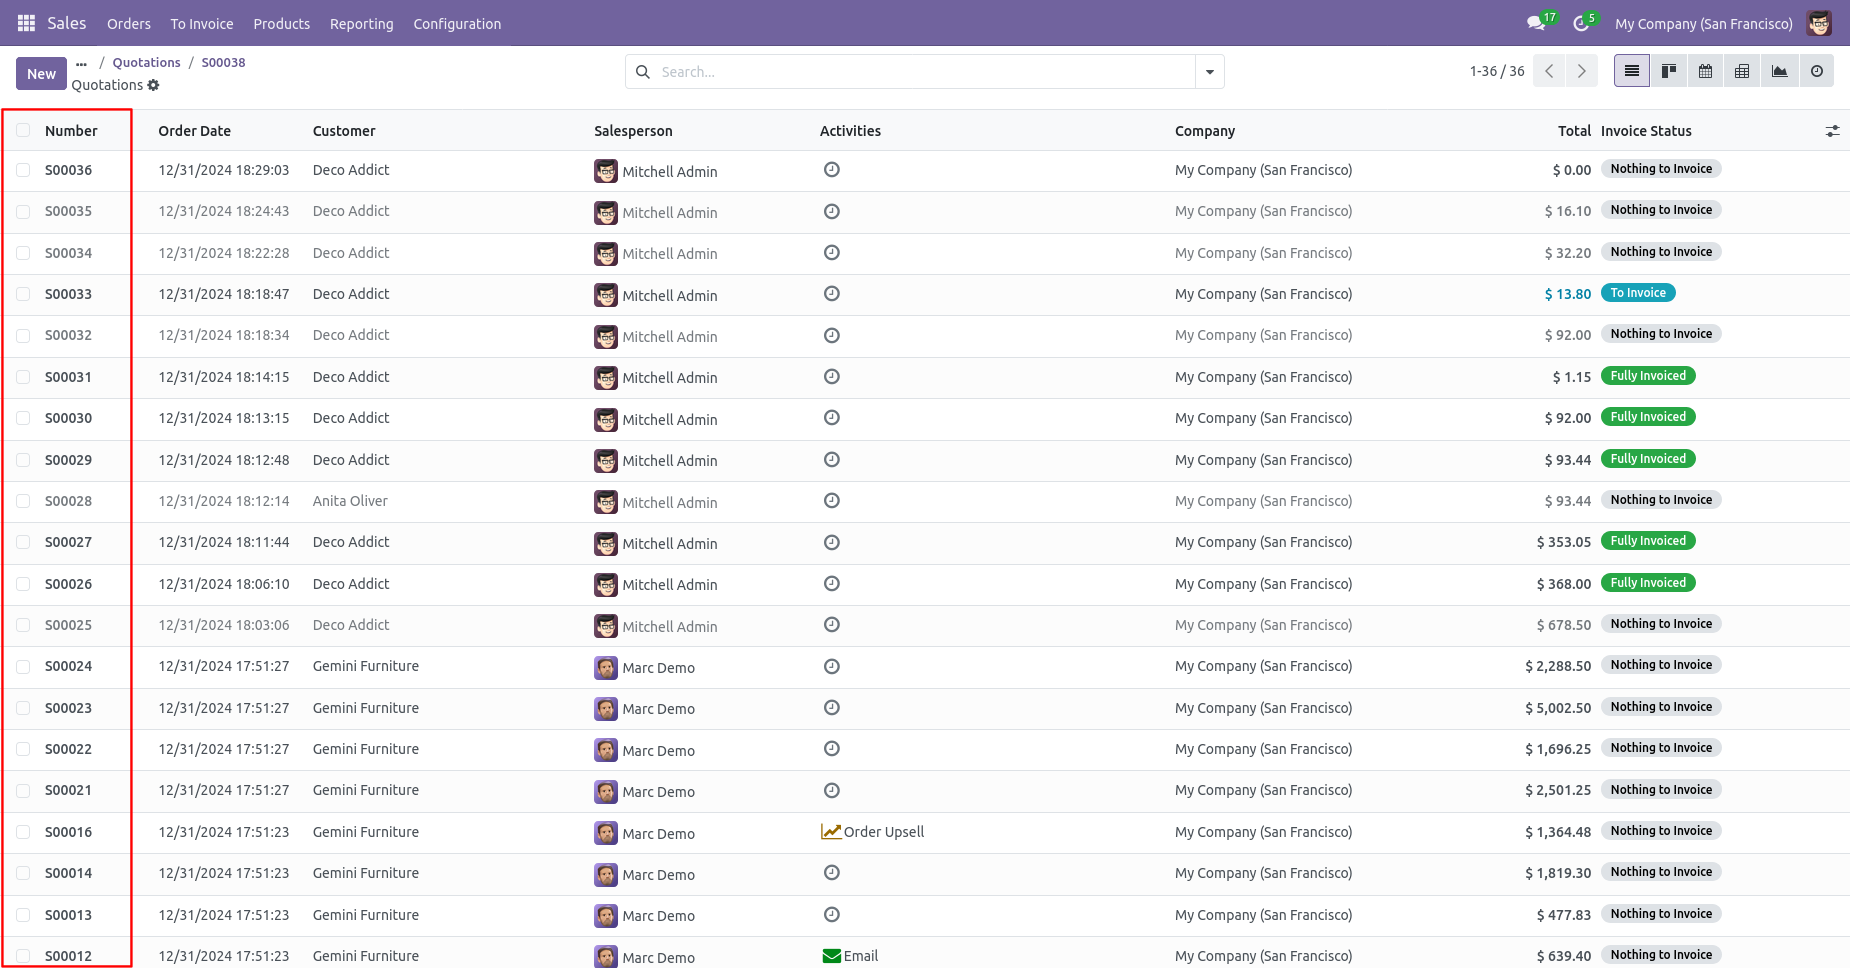Open Quotations settings gear menu
This screenshot has width=1850, height=968.
(x=153, y=85)
